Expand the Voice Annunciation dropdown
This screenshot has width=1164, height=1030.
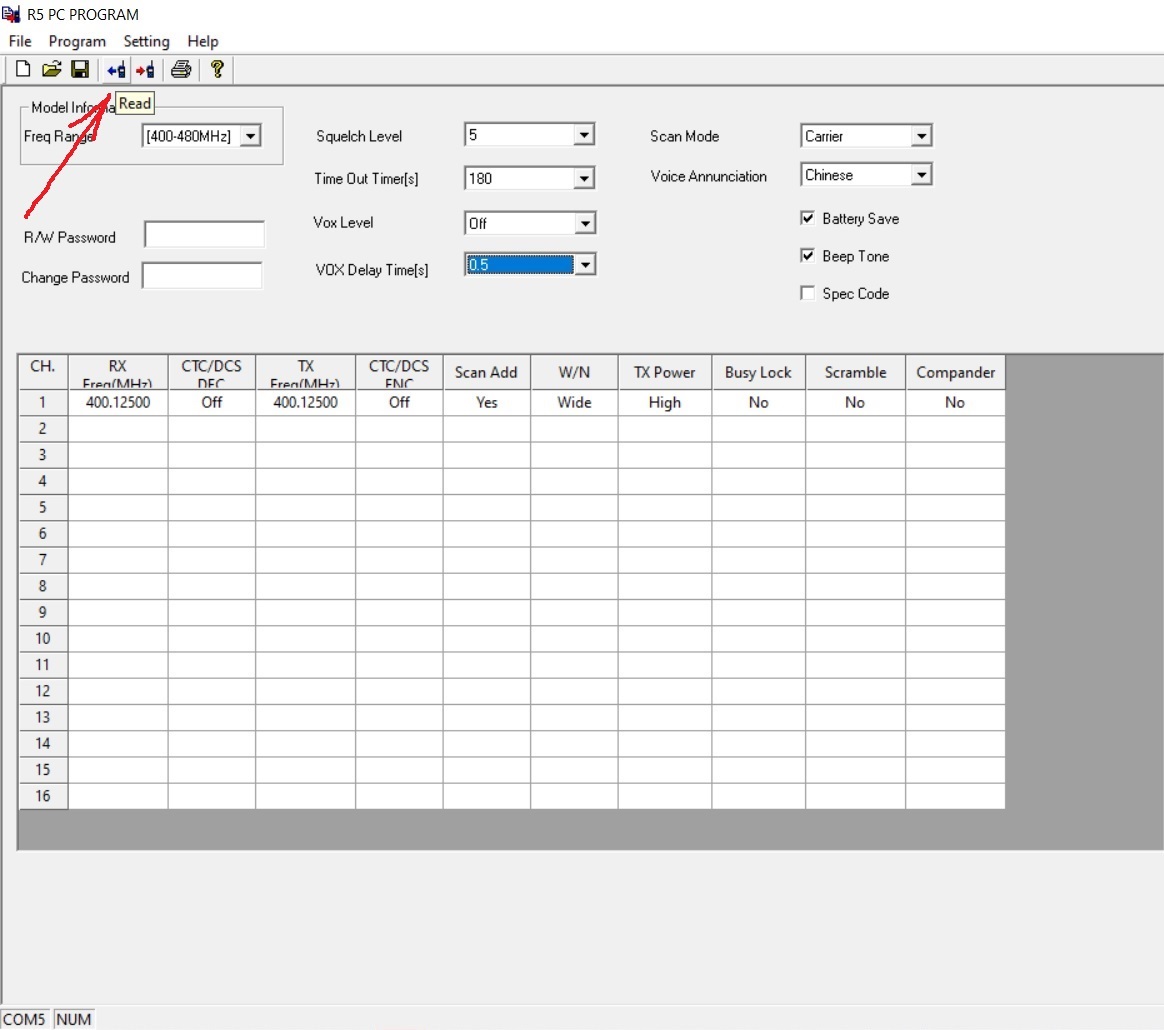(x=921, y=175)
